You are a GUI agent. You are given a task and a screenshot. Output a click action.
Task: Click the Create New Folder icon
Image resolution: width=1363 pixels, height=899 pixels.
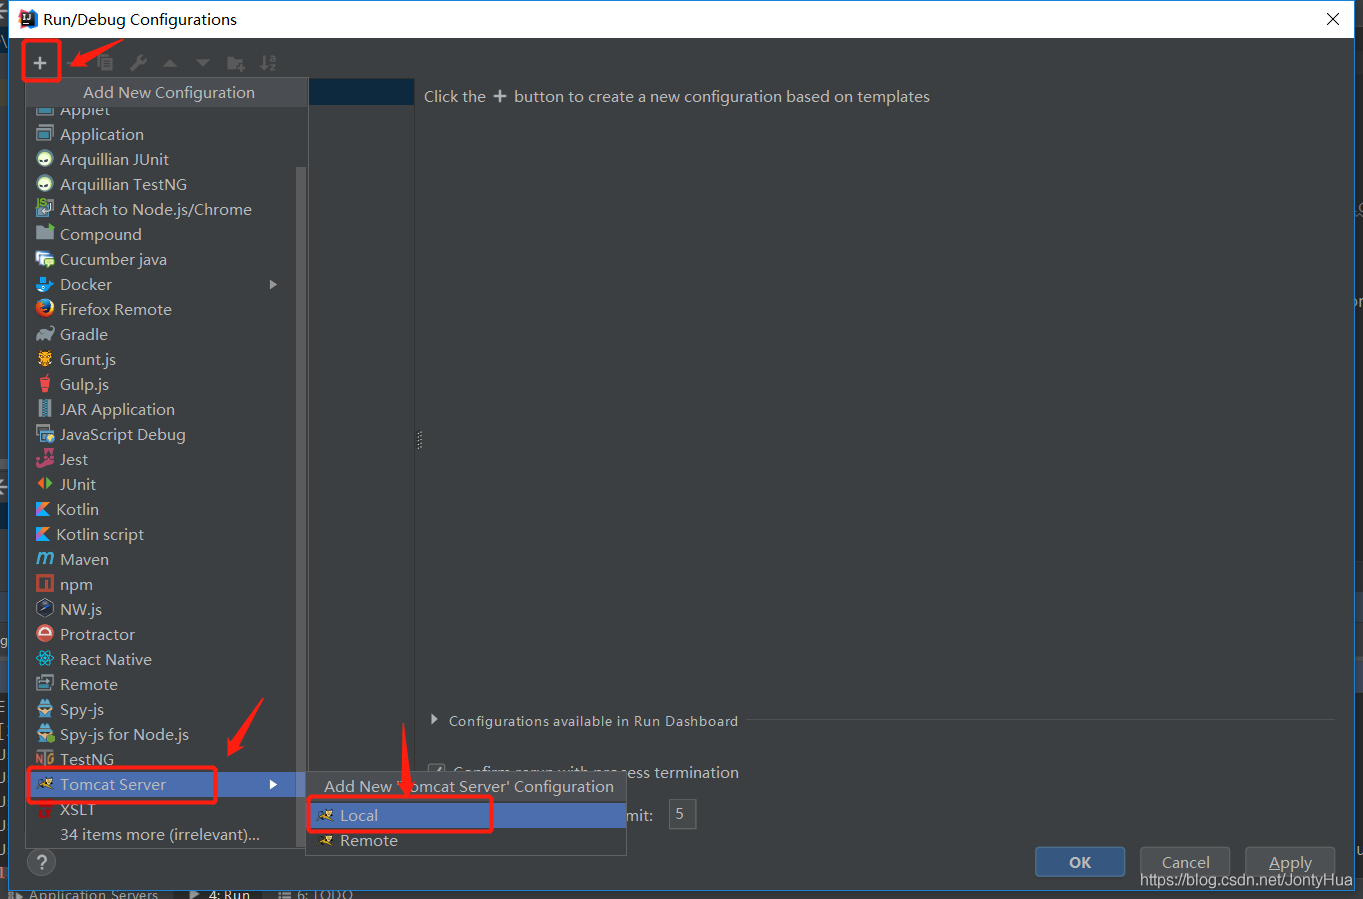(x=236, y=62)
